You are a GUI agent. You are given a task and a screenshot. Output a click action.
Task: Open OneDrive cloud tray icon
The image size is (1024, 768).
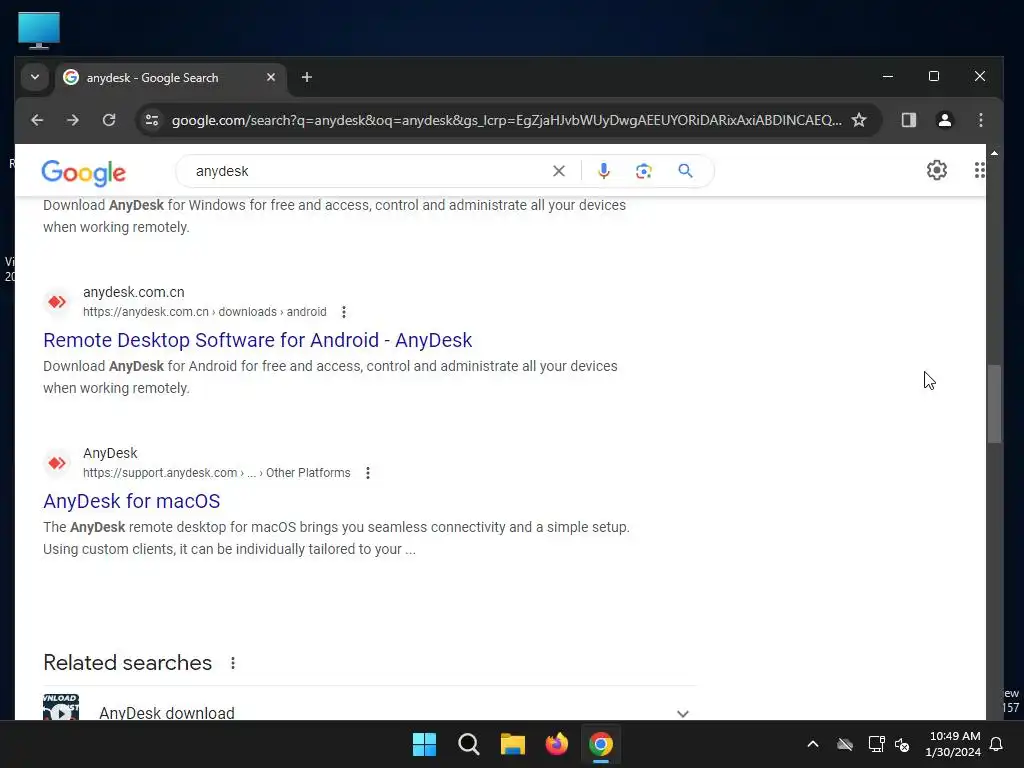[845, 744]
